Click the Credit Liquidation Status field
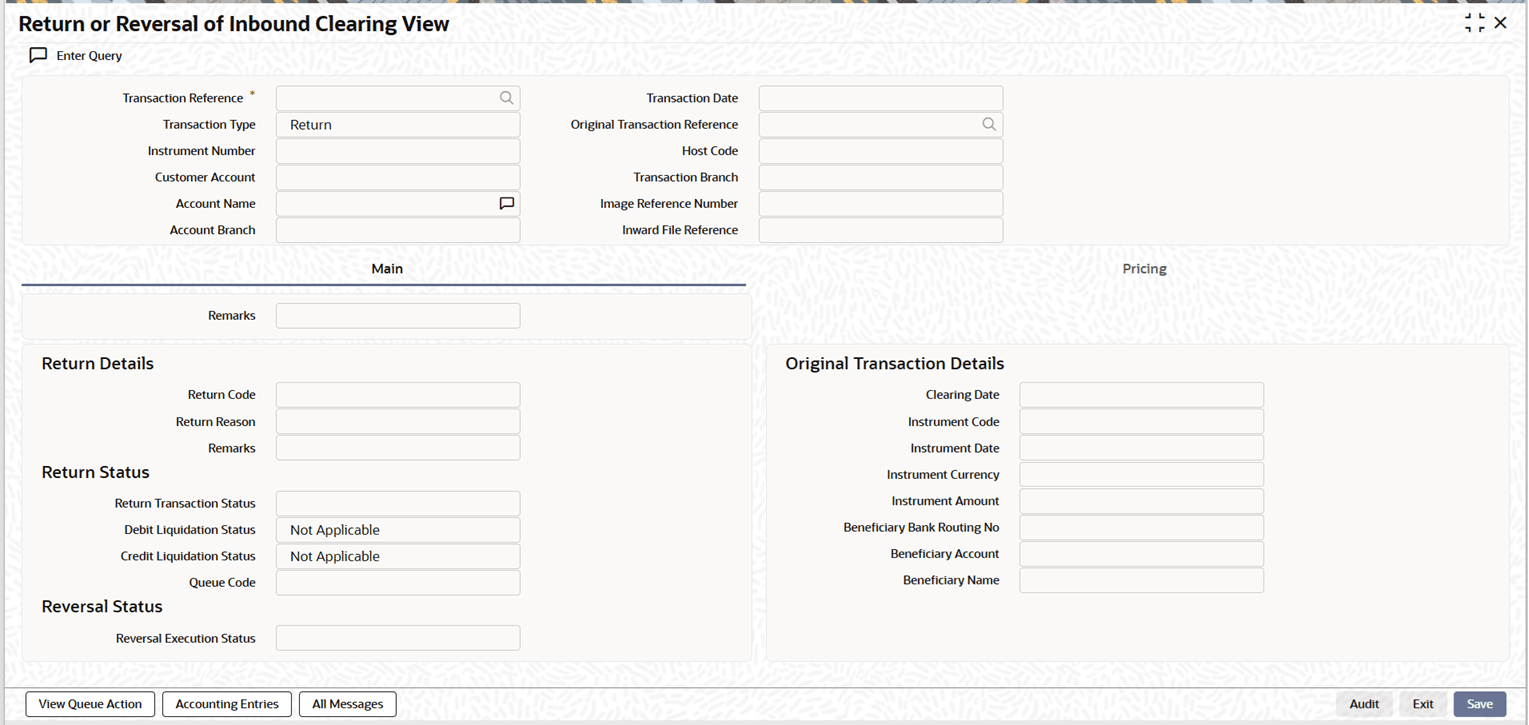This screenshot has width=1529, height=725. tap(398, 556)
